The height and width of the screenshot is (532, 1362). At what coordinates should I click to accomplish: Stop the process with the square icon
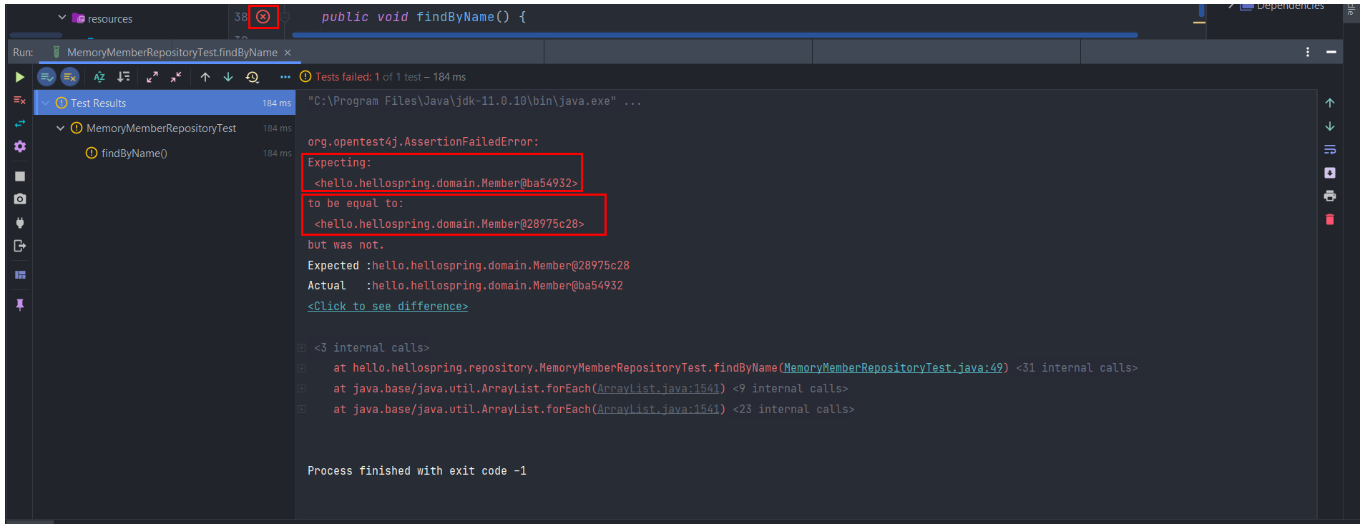19,176
